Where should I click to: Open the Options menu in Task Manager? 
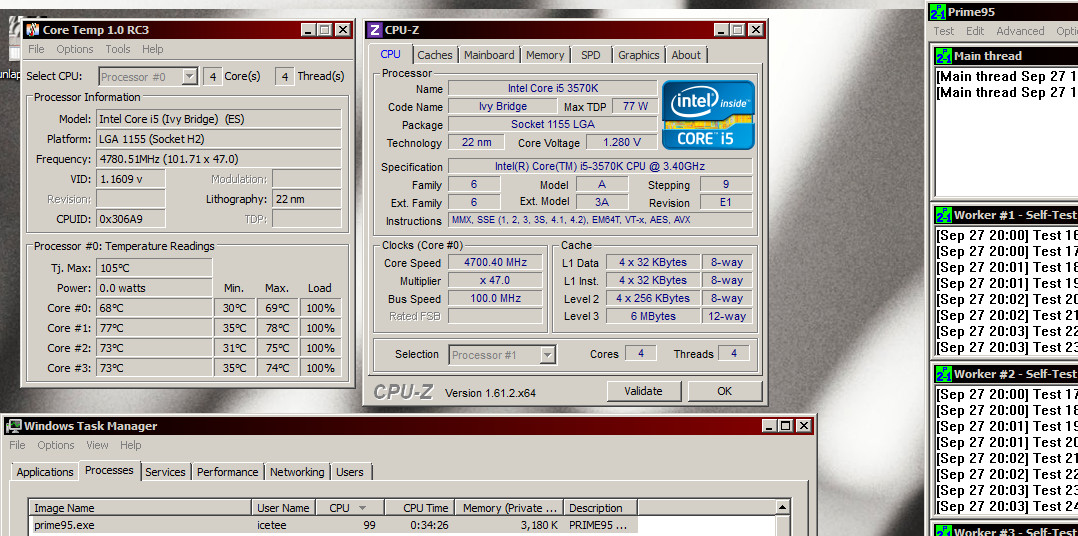coord(56,445)
